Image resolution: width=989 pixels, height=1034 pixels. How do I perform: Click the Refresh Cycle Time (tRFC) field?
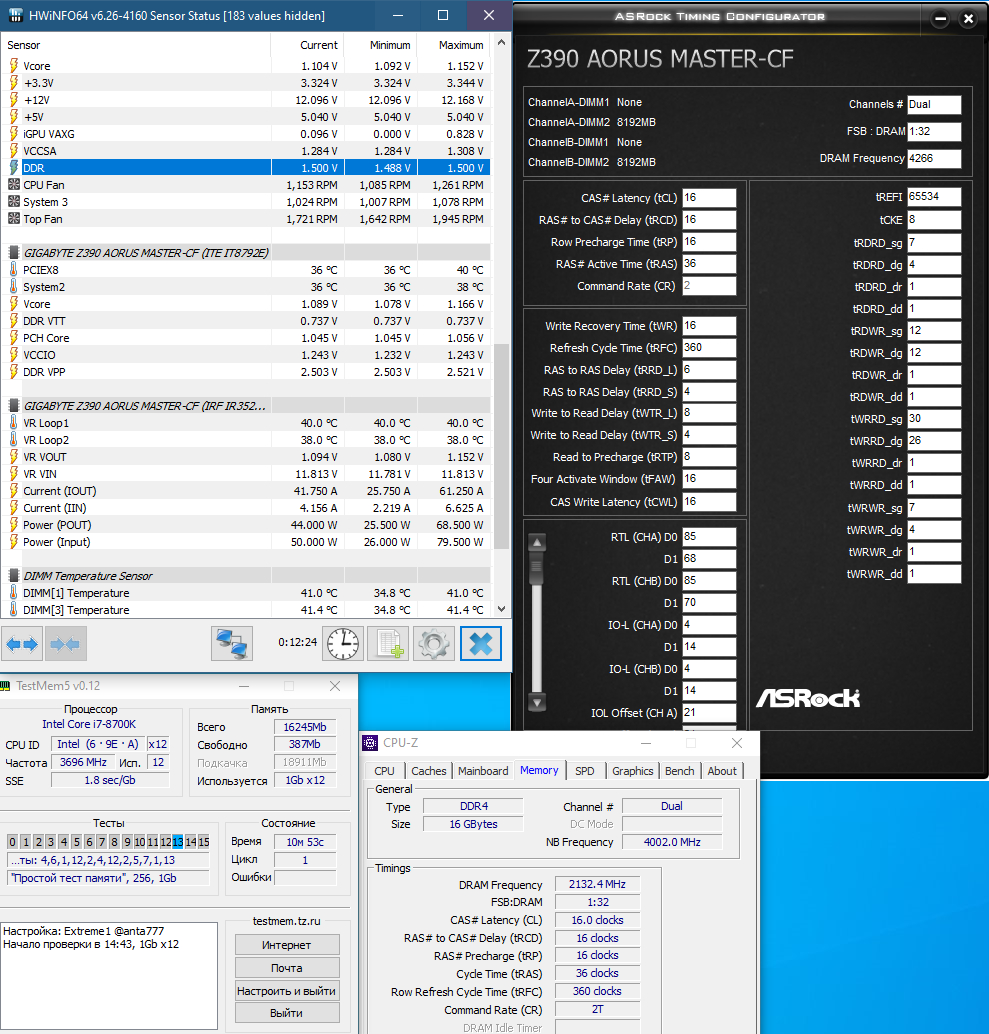coord(709,348)
